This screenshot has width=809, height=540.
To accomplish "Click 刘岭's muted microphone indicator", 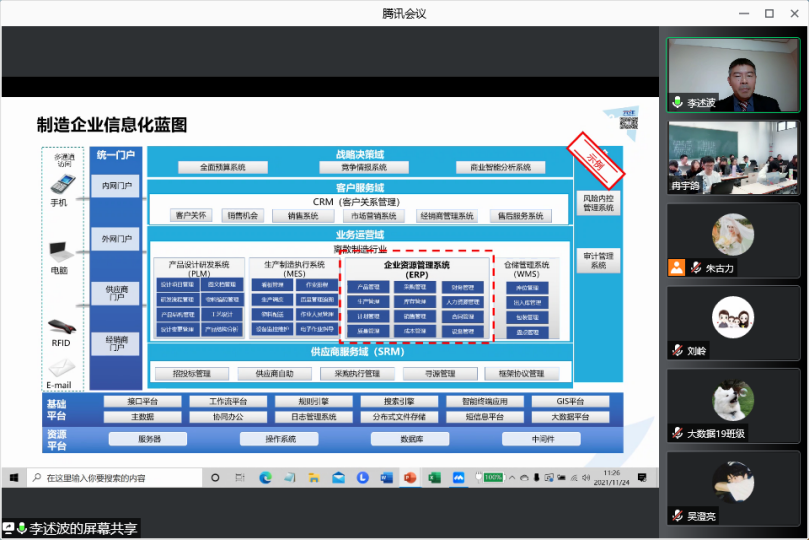I will 678,351.
